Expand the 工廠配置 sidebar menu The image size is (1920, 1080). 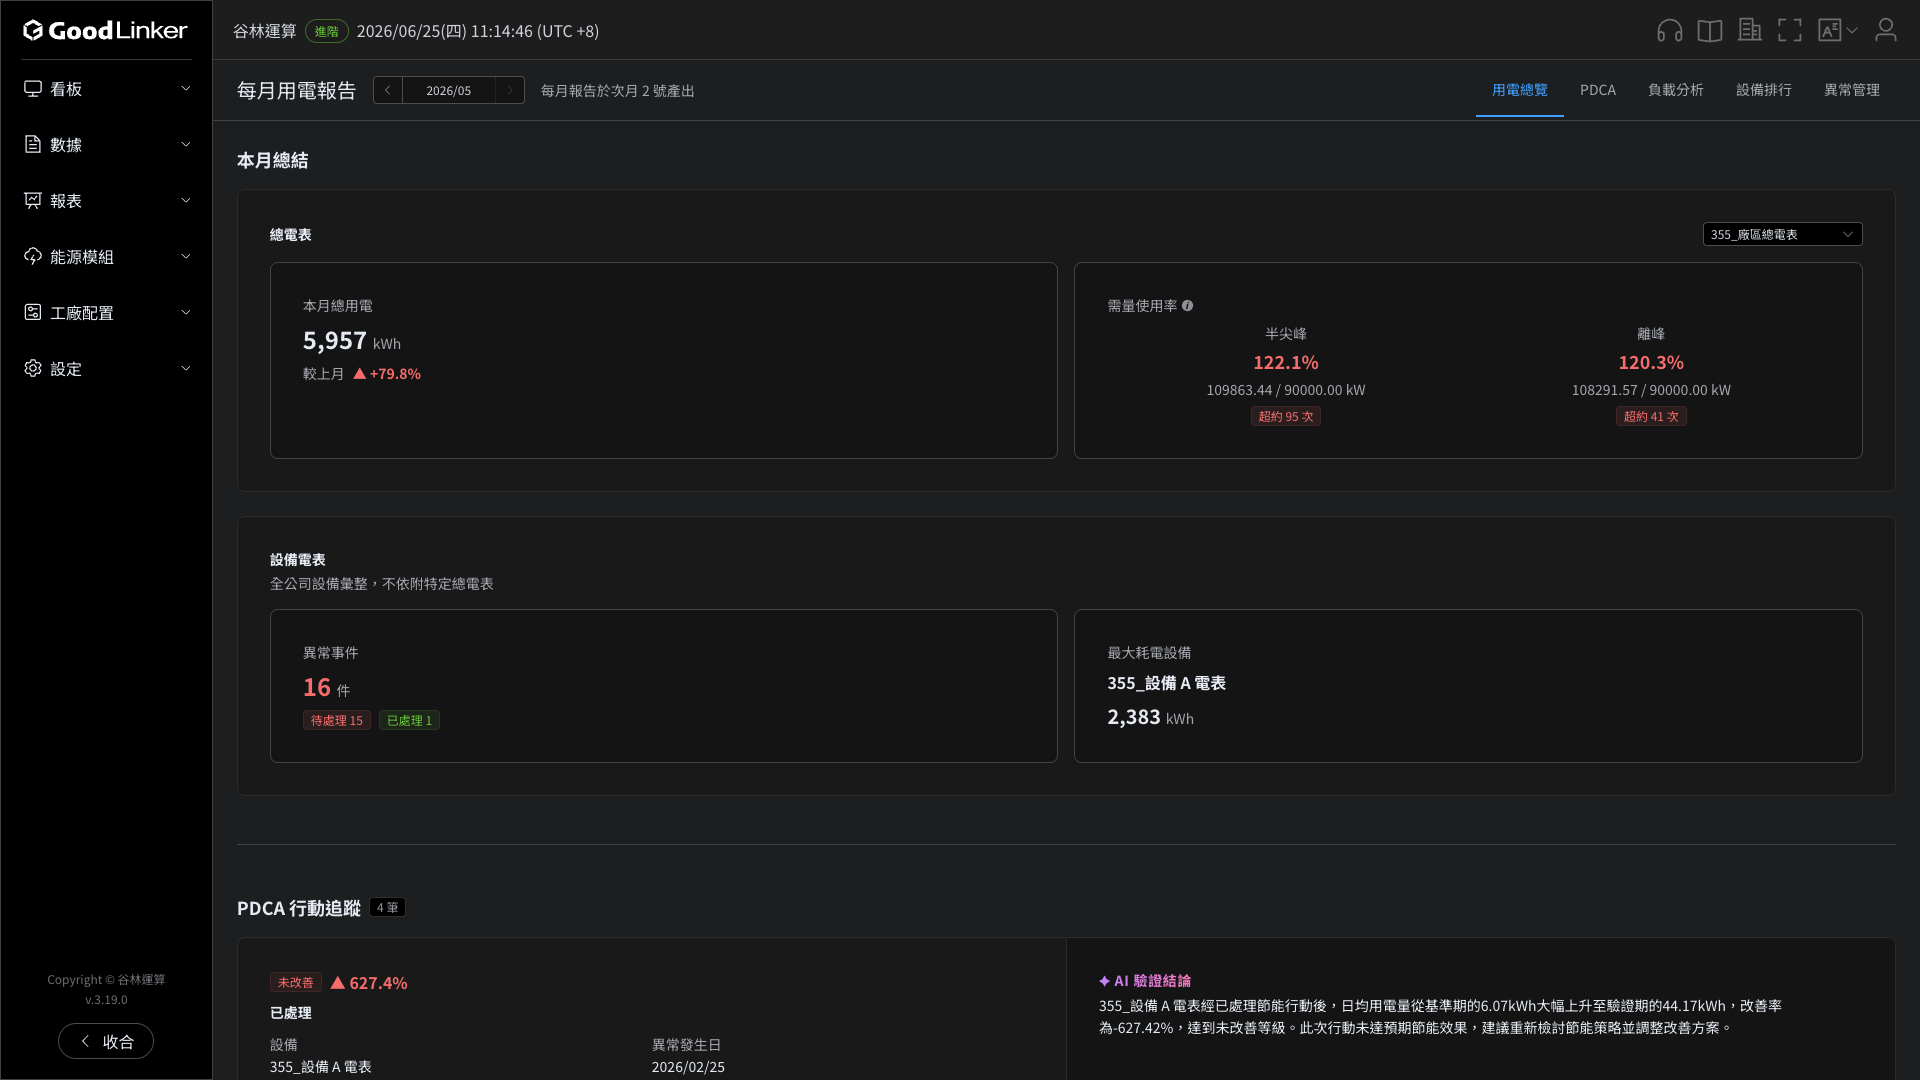186,313
